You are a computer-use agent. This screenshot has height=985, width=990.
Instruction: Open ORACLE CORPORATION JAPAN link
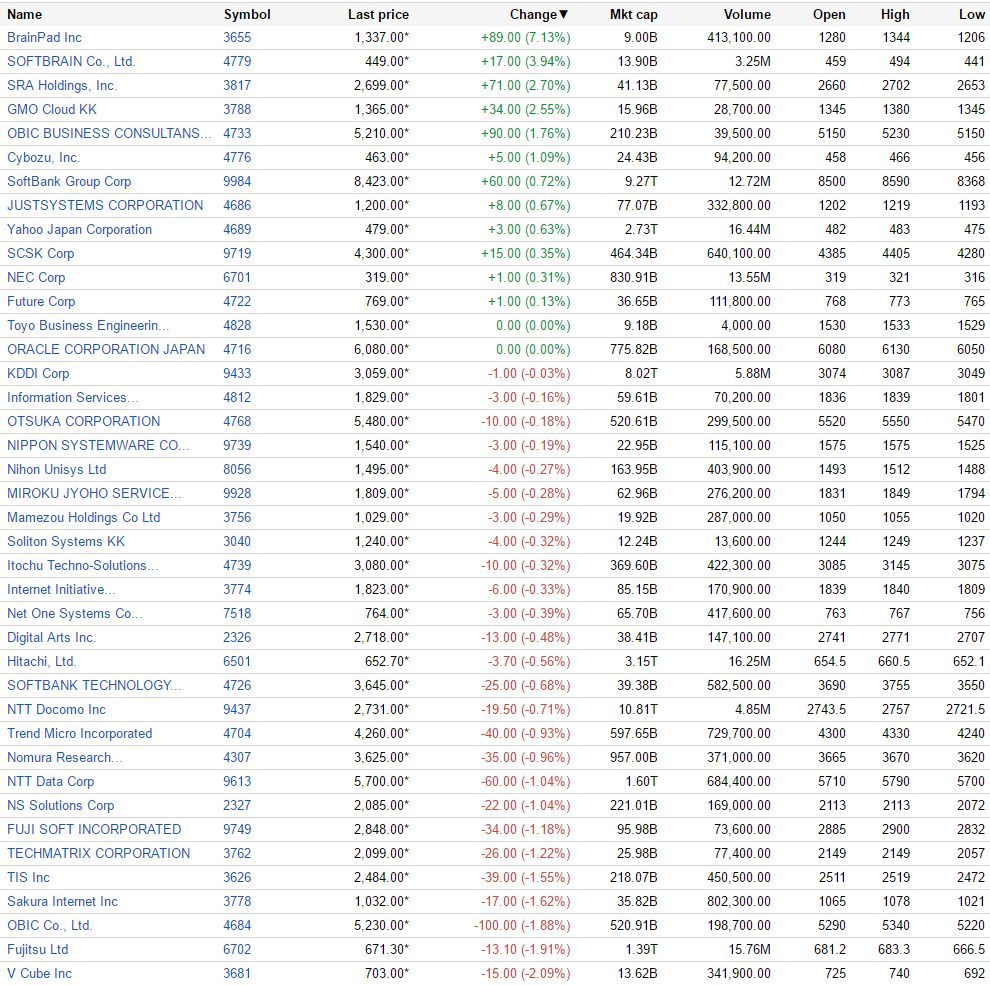(x=106, y=349)
